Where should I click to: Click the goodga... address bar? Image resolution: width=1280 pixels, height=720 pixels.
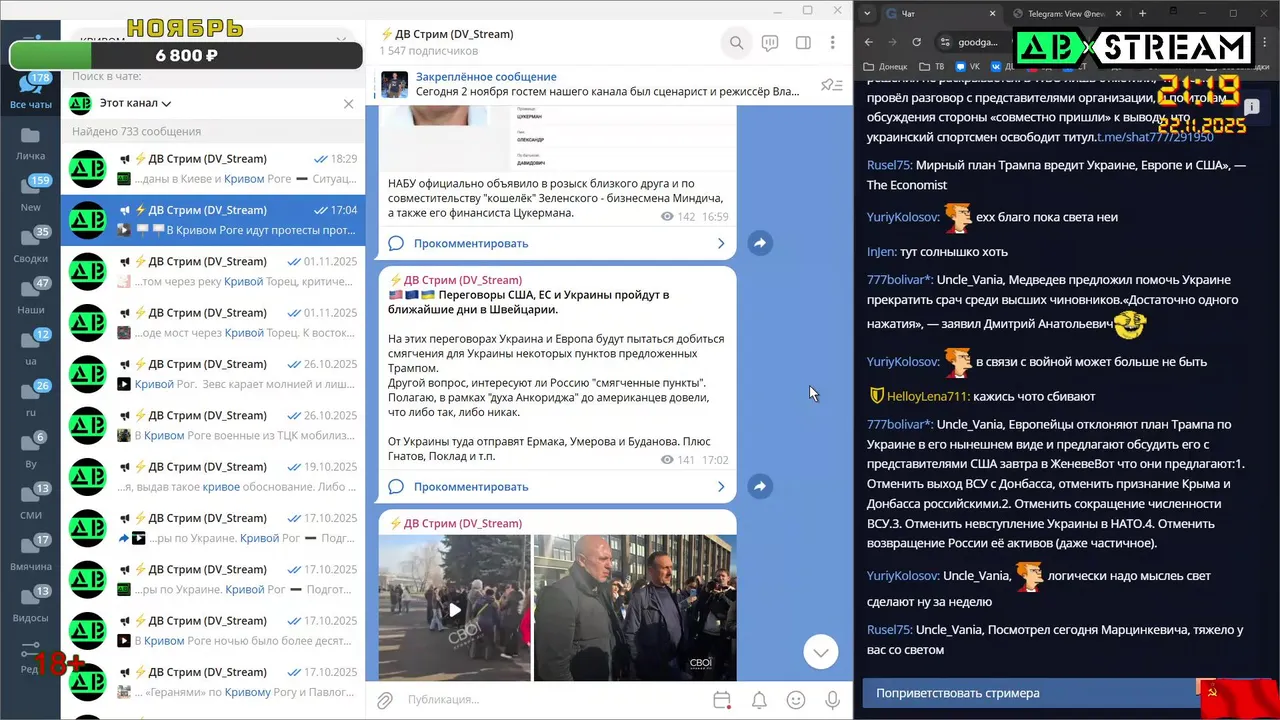tap(978, 42)
